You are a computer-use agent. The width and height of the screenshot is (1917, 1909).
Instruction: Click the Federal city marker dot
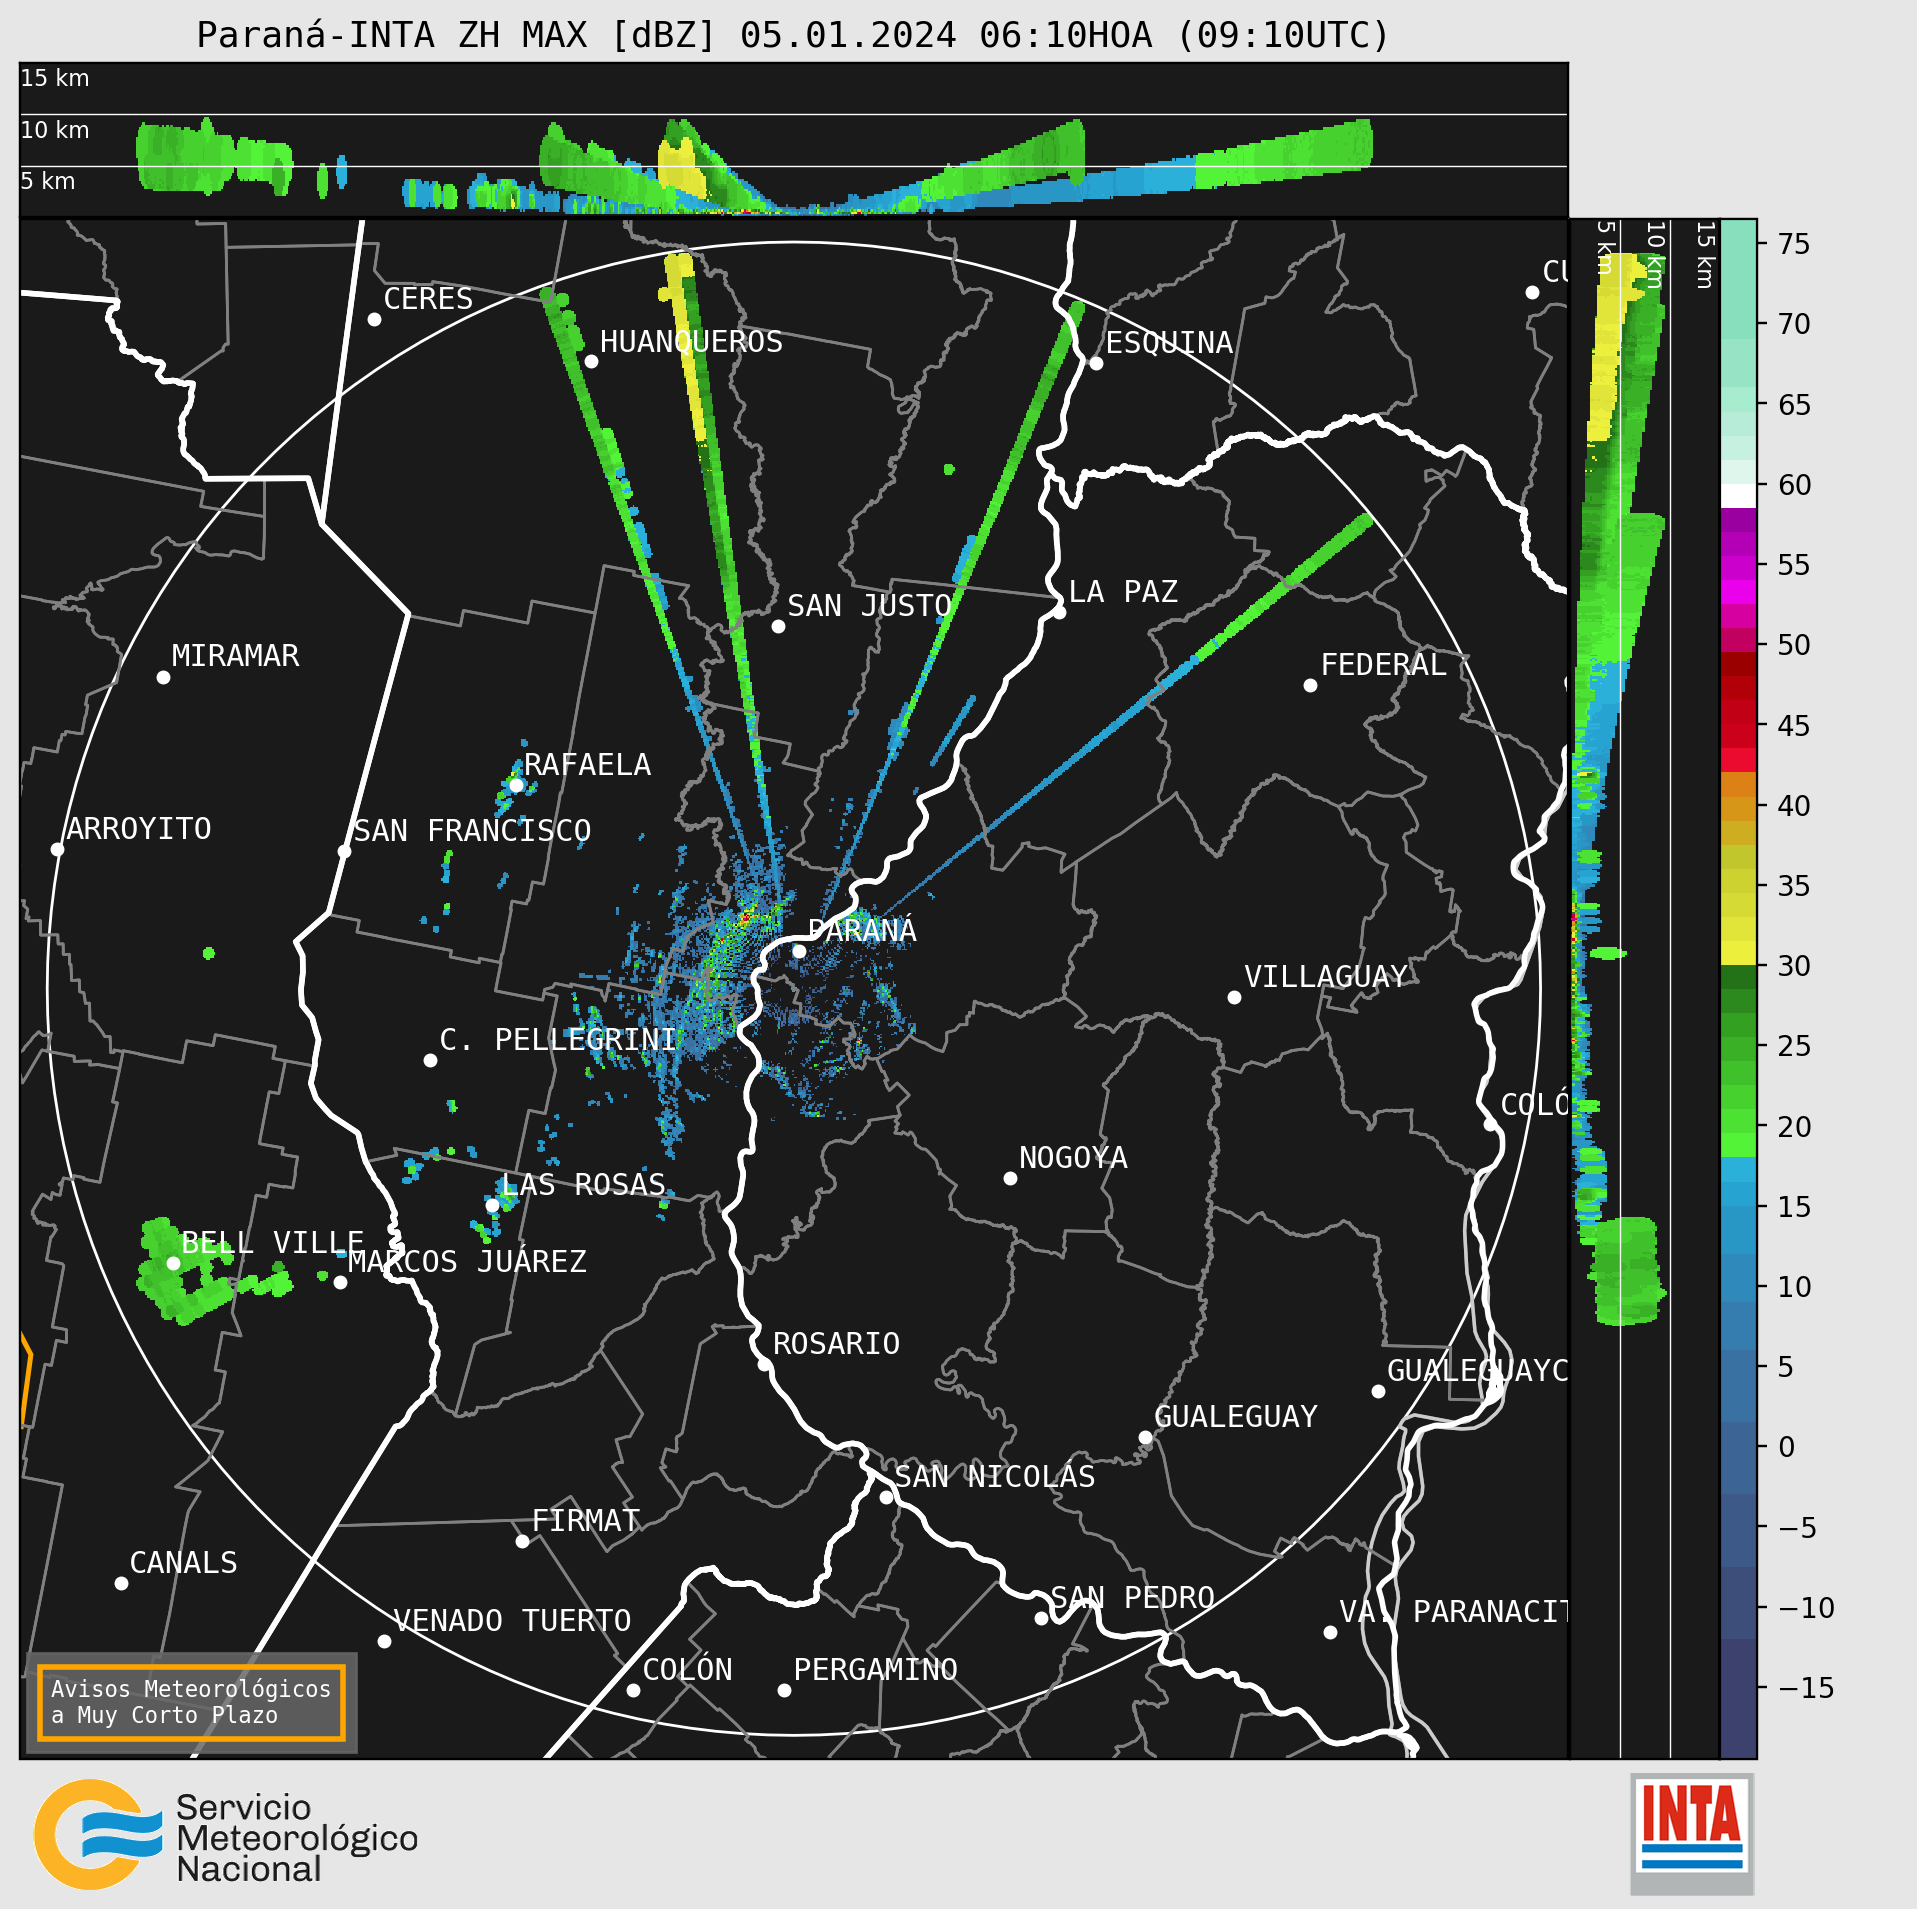pyautogui.click(x=1310, y=685)
